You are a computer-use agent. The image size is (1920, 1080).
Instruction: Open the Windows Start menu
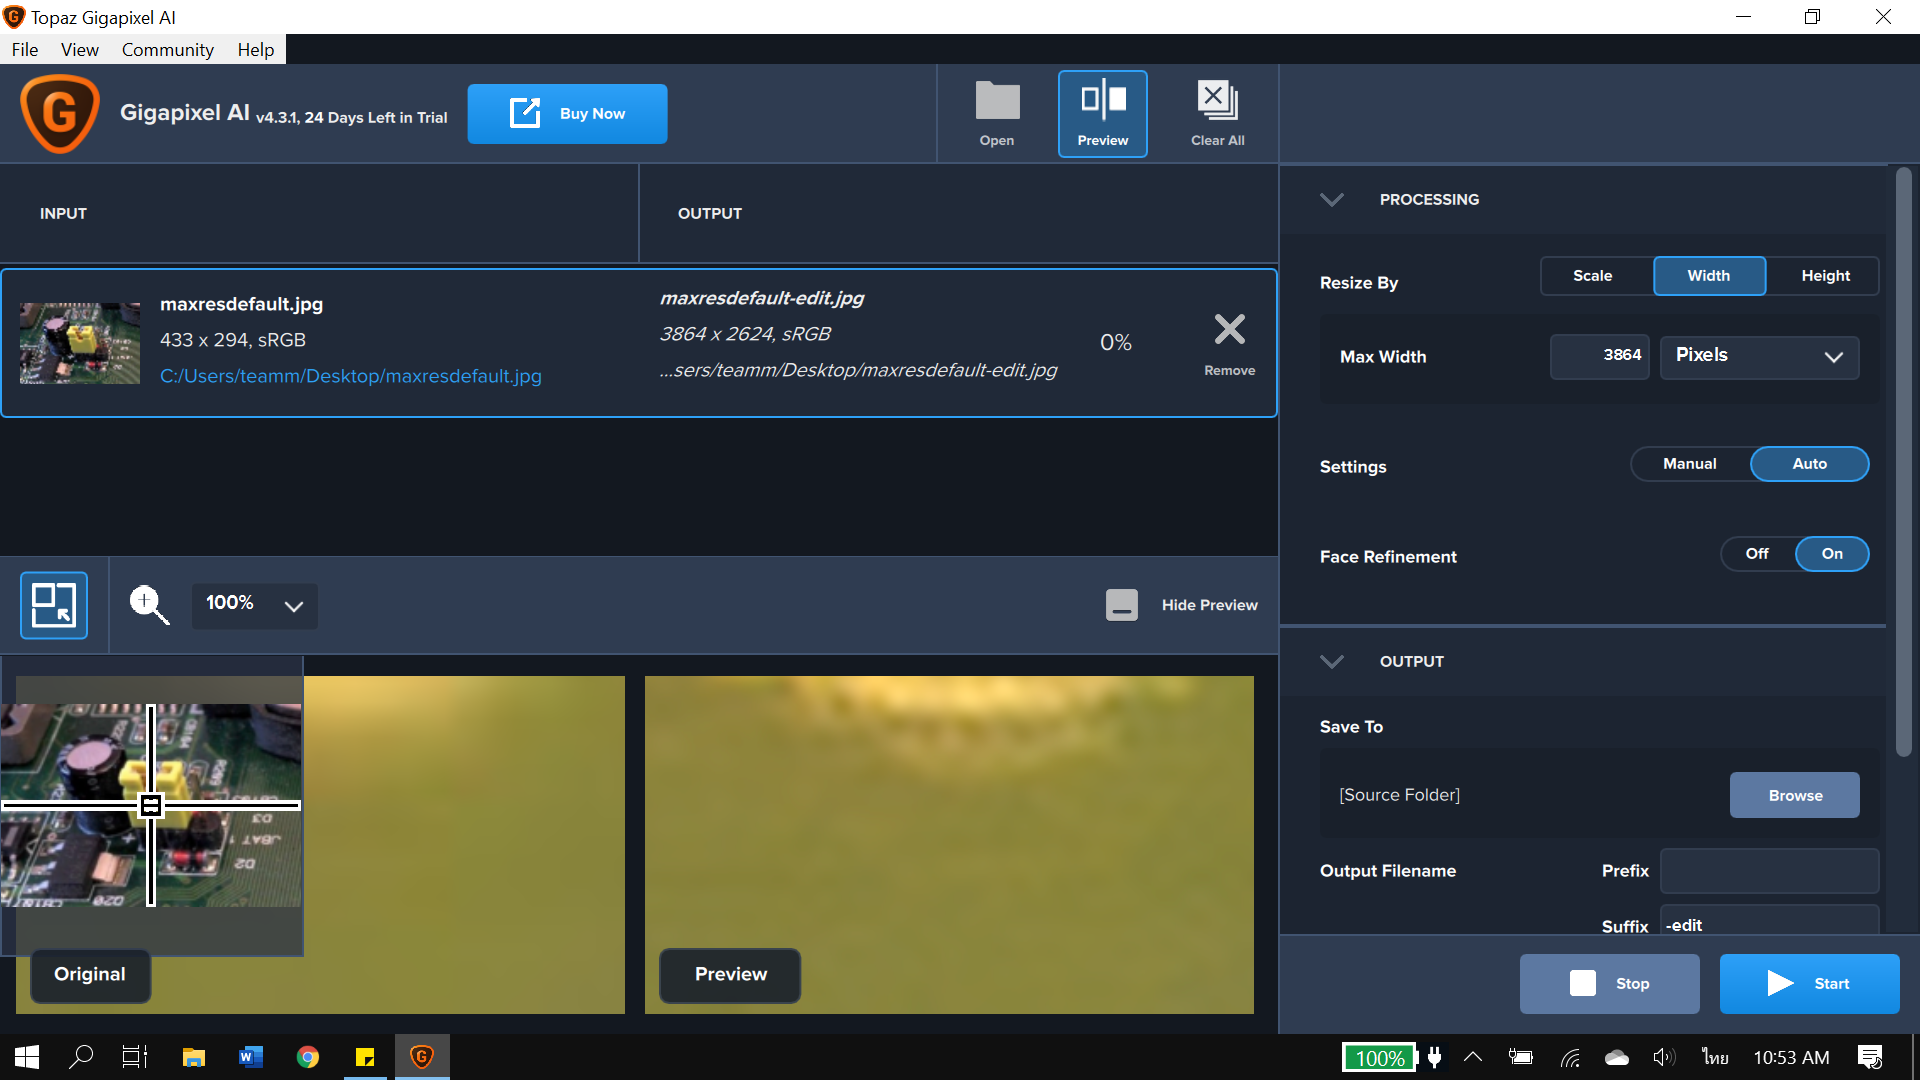point(27,1057)
